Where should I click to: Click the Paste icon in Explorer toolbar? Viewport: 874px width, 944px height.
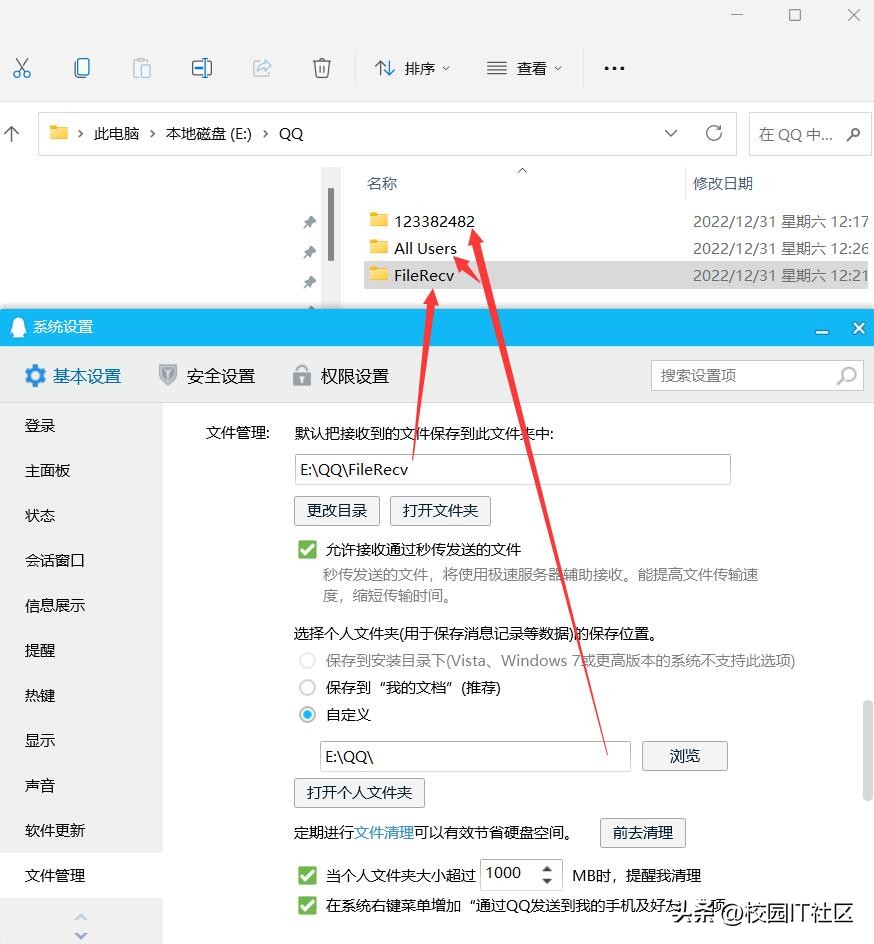click(141, 68)
